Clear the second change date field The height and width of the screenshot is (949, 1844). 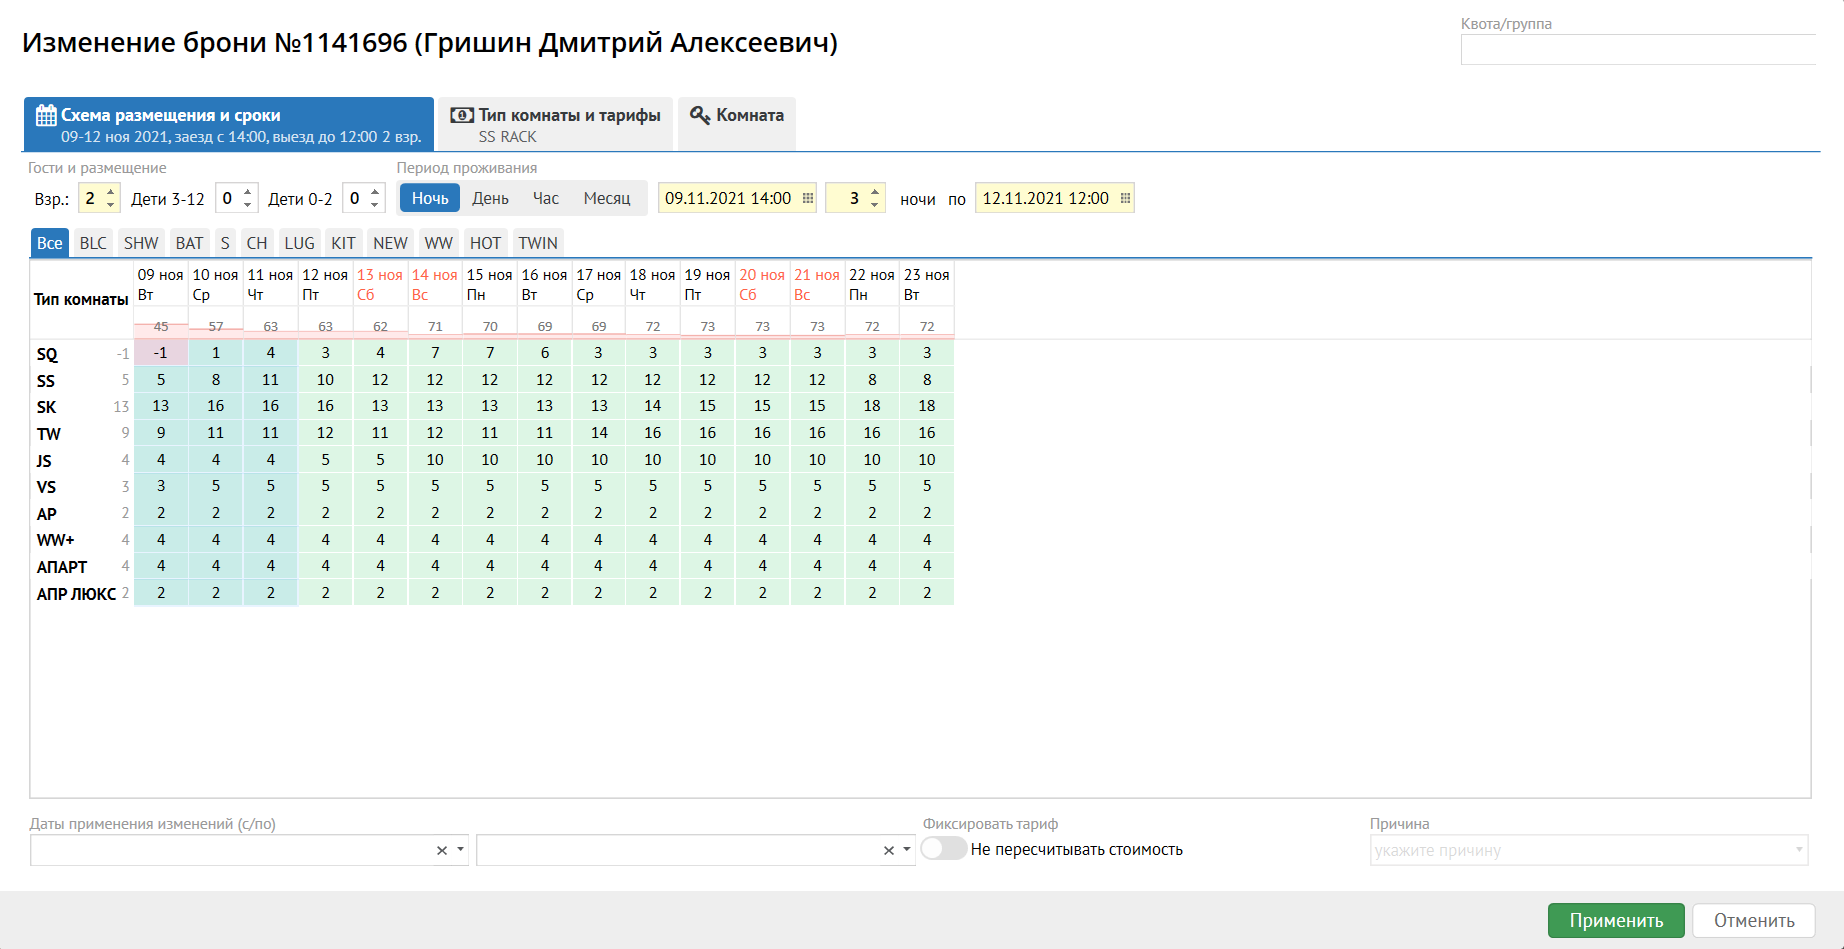pyautogui.click(x=888, y=850)
